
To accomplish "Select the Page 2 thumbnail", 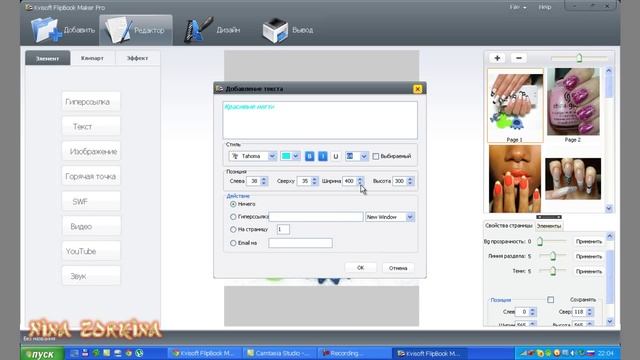I will point(573,105).
